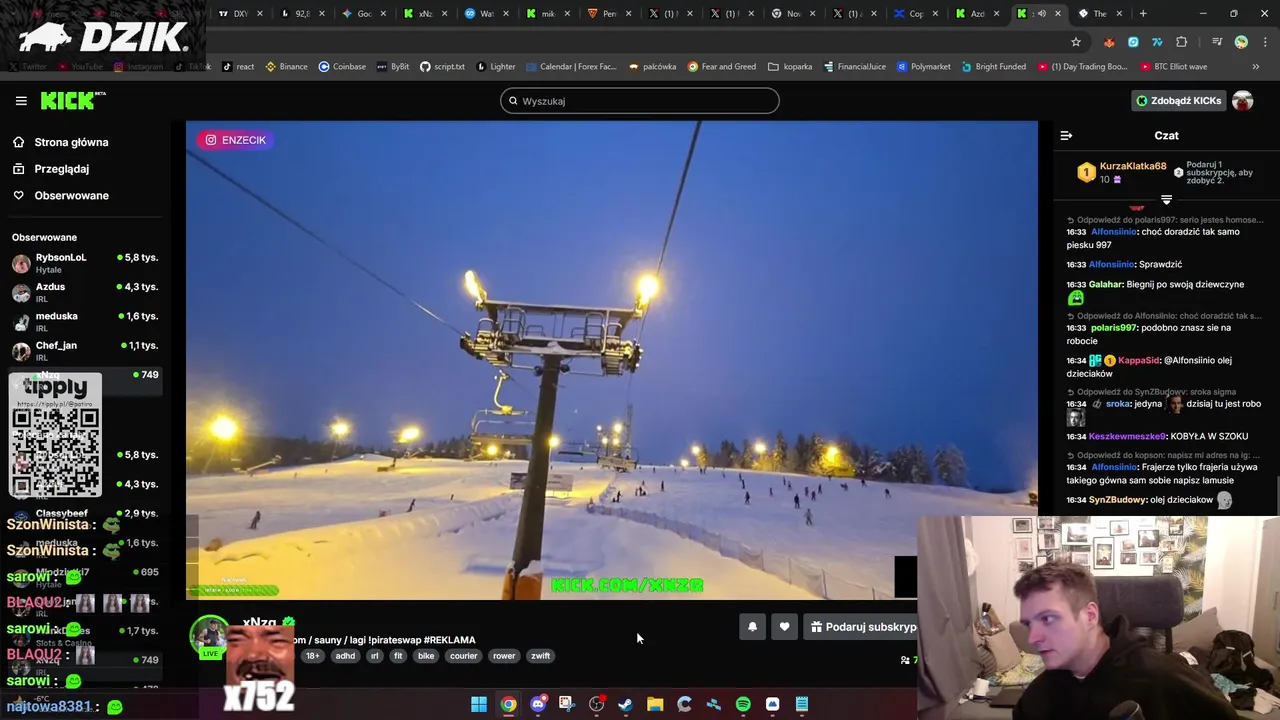Click the irl tag
The height and width of the screenshot is (720, 1280).
coord(374,656)
